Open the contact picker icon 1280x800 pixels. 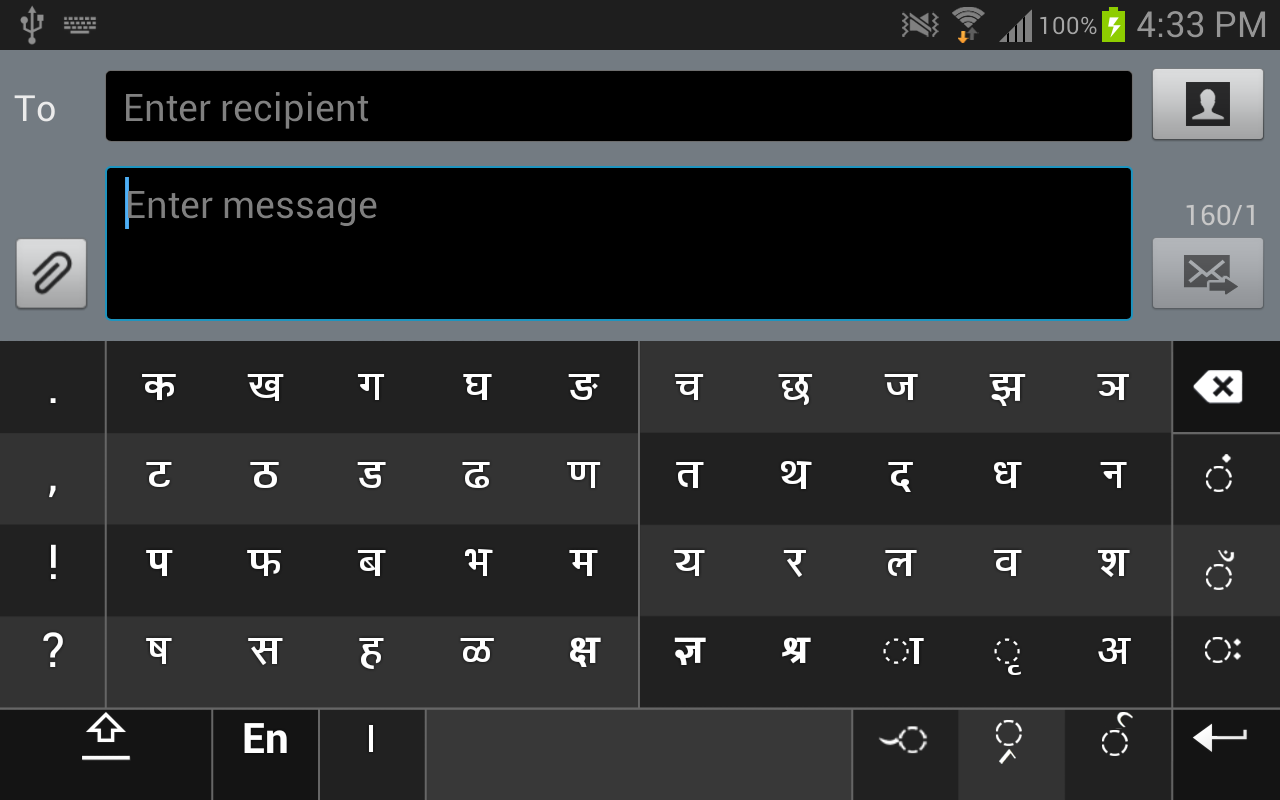pos(1207,104)
